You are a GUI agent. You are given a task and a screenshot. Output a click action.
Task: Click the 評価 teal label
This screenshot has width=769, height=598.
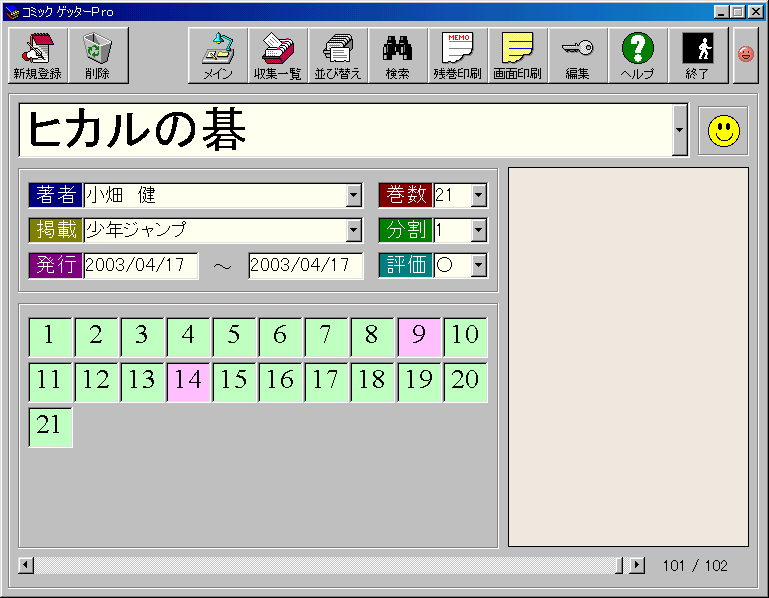pos(406,265)
